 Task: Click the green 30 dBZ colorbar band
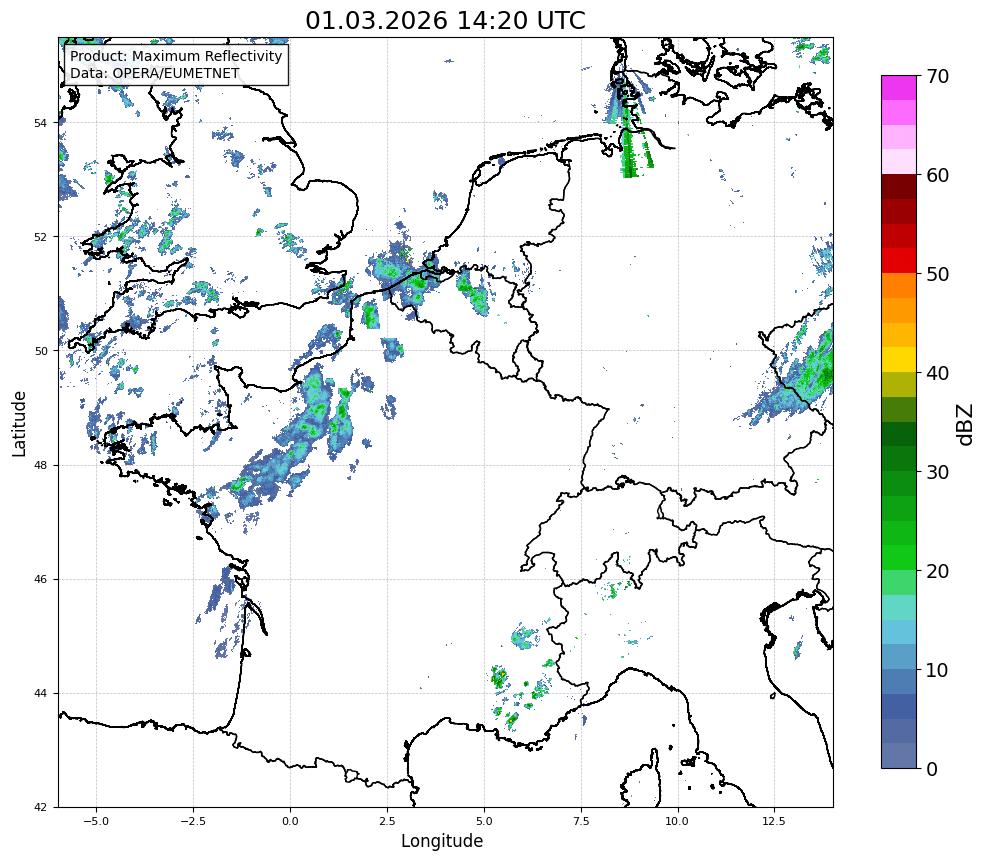898,483
